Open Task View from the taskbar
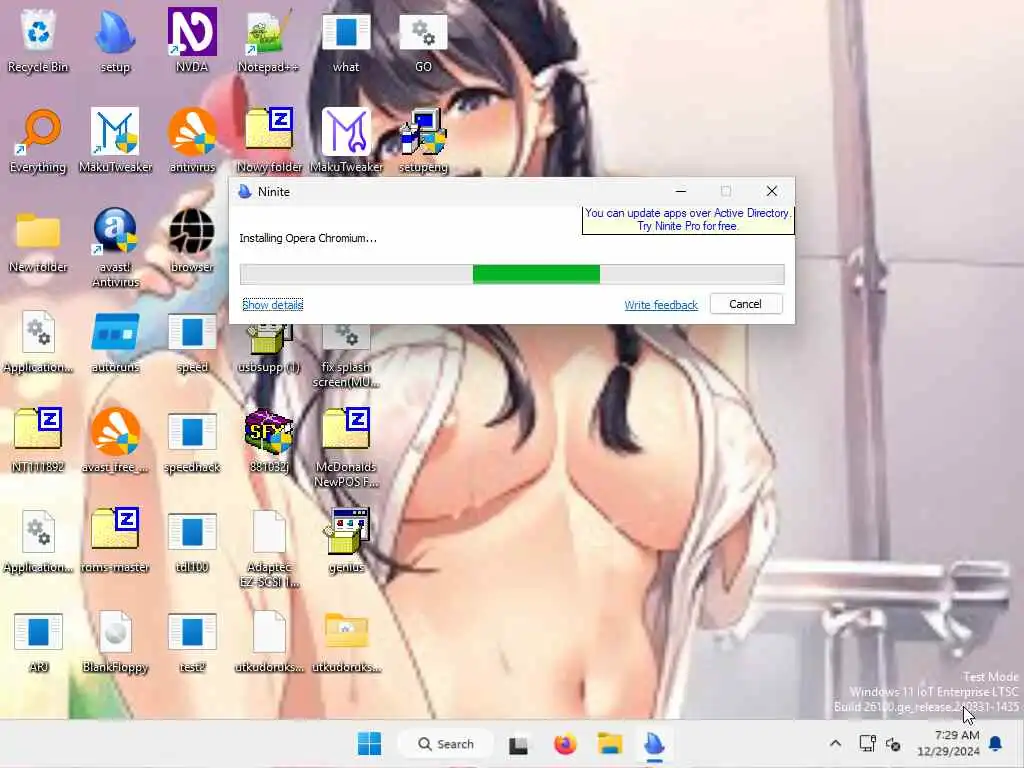 519,744
